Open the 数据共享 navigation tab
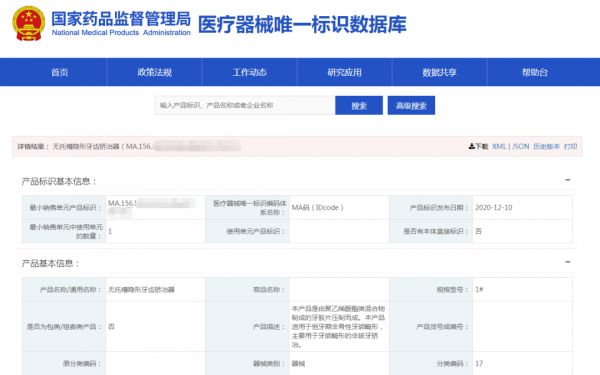Screen dimensions: 600x375 point(439,72)
